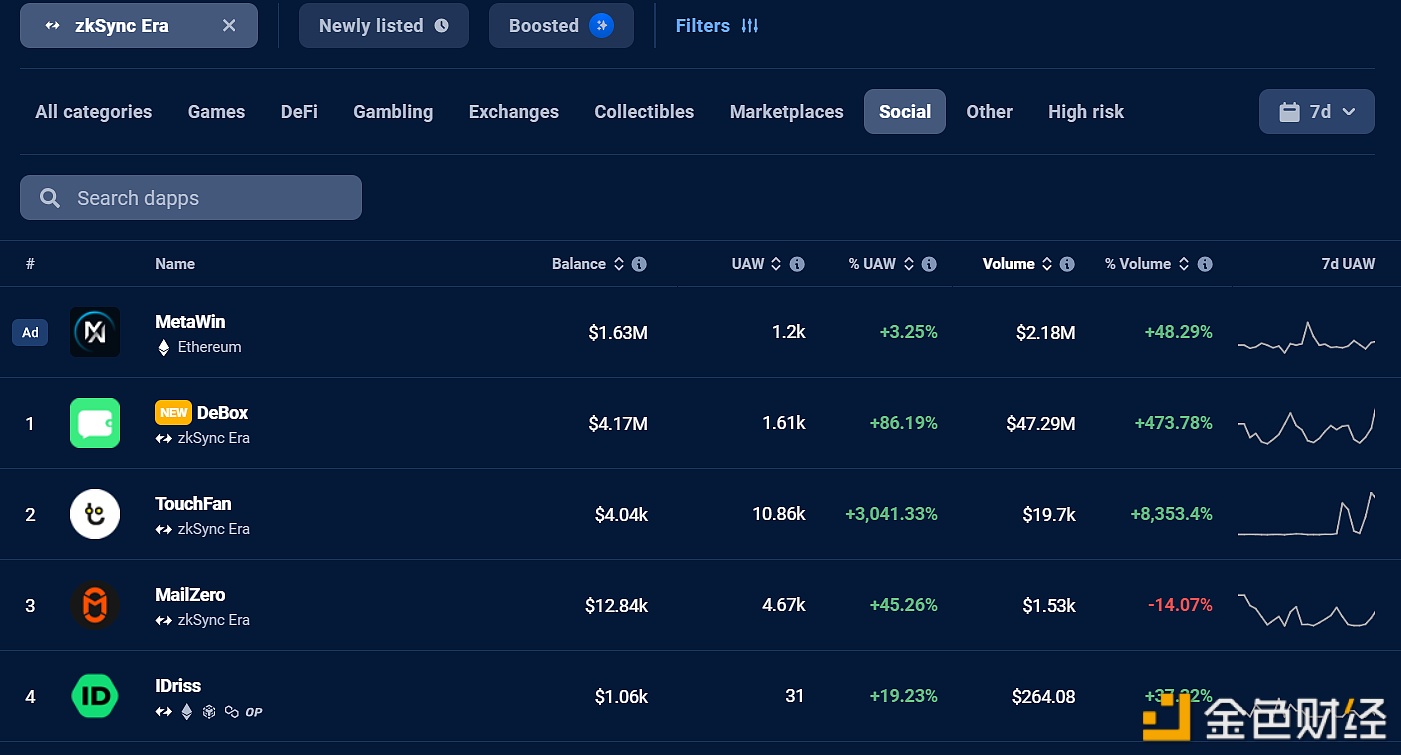Switch to the Games category
Image resolution: width=1401 pixels, height=755 pixels.
click(216, 112)
